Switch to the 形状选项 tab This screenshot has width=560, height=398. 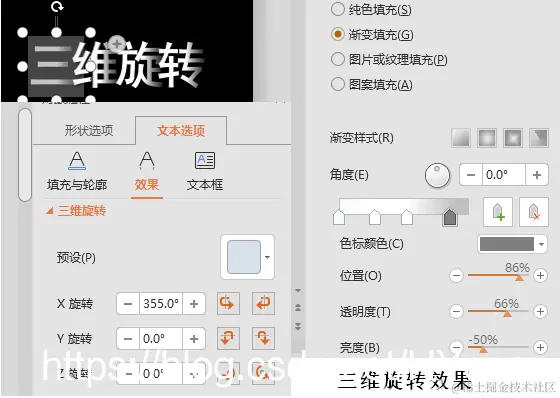(x=89, y=130)
